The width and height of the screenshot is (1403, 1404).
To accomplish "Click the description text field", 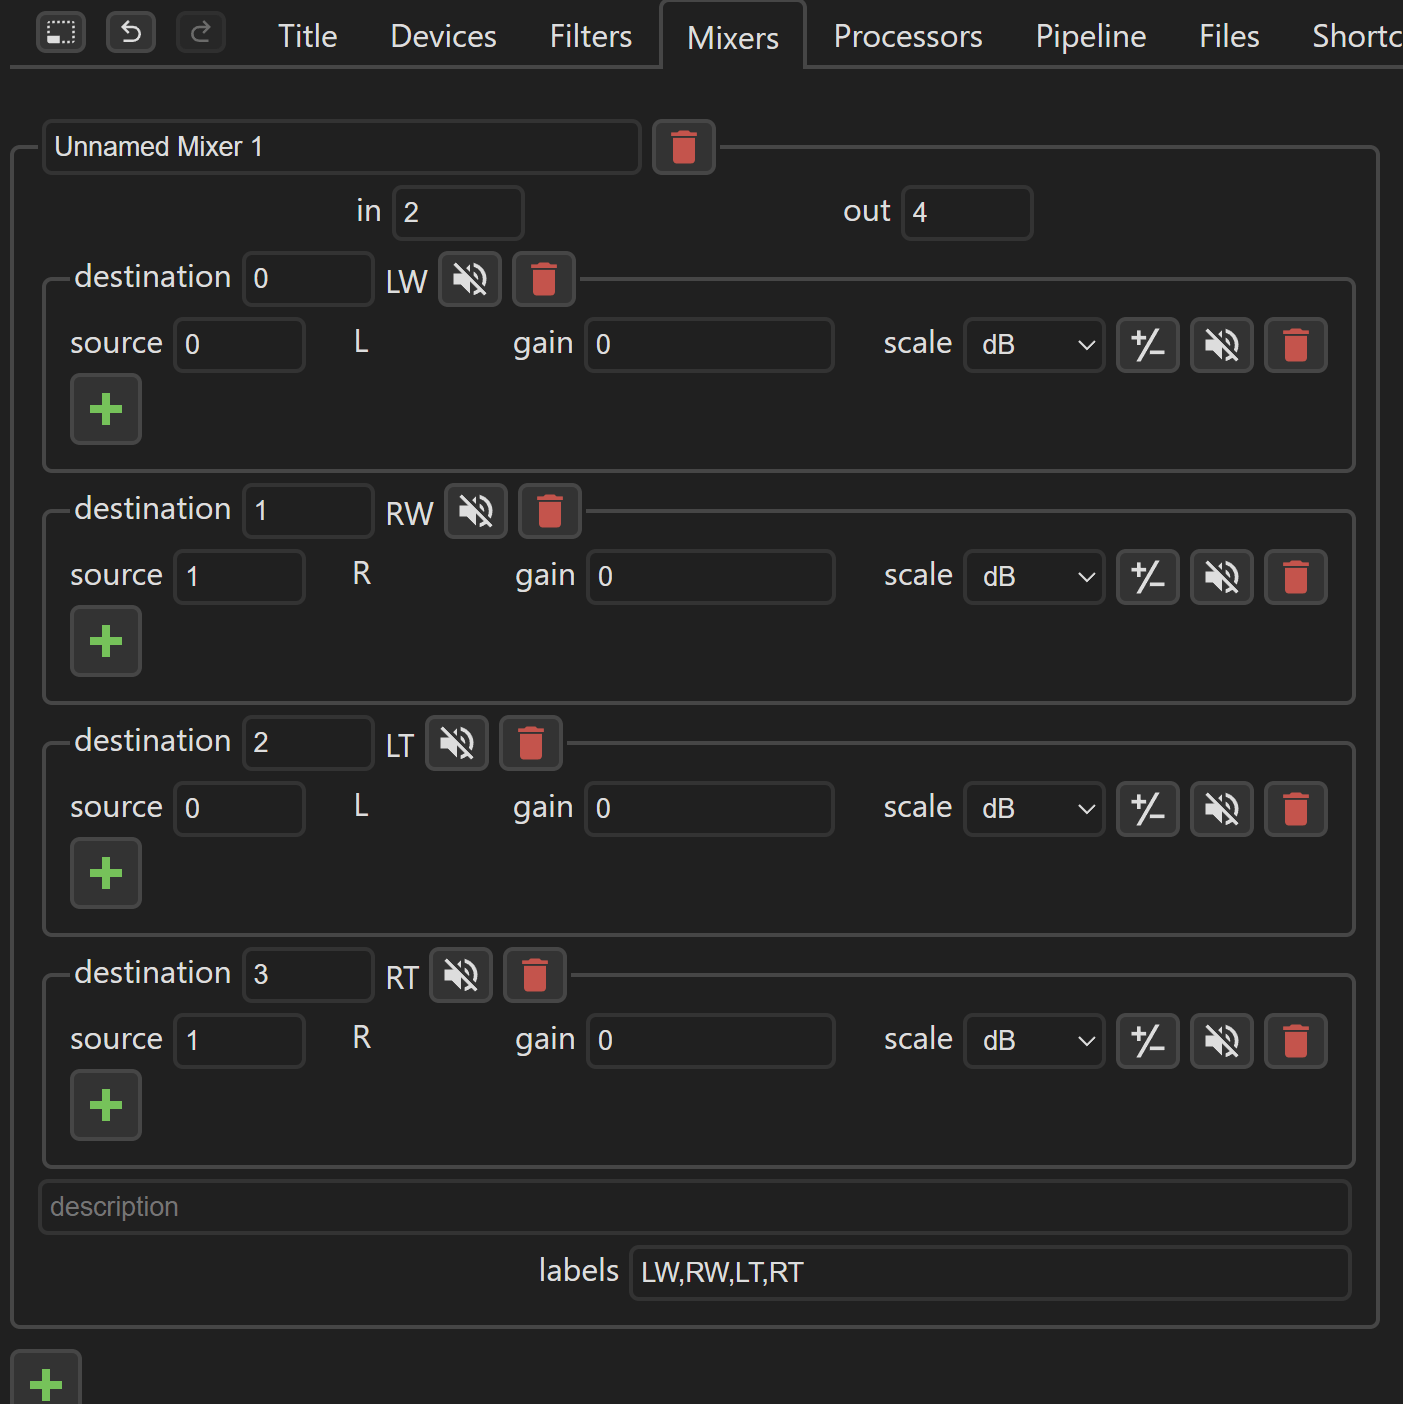I will [x=695, y=1207].
